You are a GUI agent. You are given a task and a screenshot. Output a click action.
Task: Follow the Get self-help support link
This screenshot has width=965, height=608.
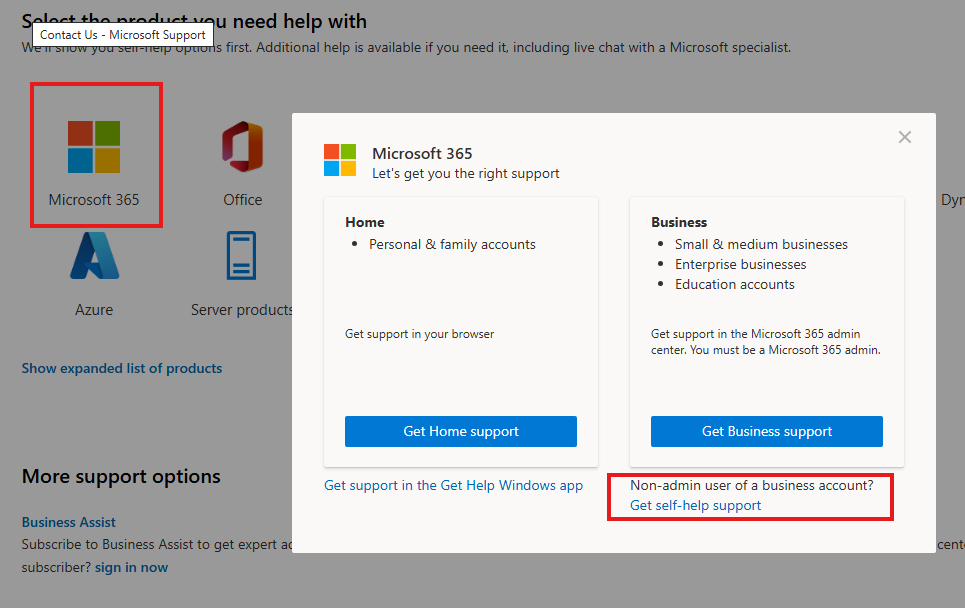coord(695,505)
